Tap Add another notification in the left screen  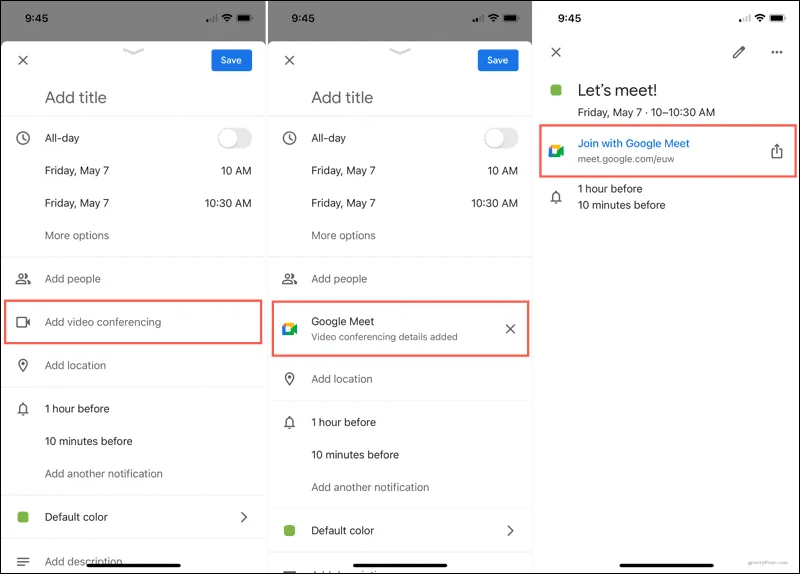(x=104, y=473)
